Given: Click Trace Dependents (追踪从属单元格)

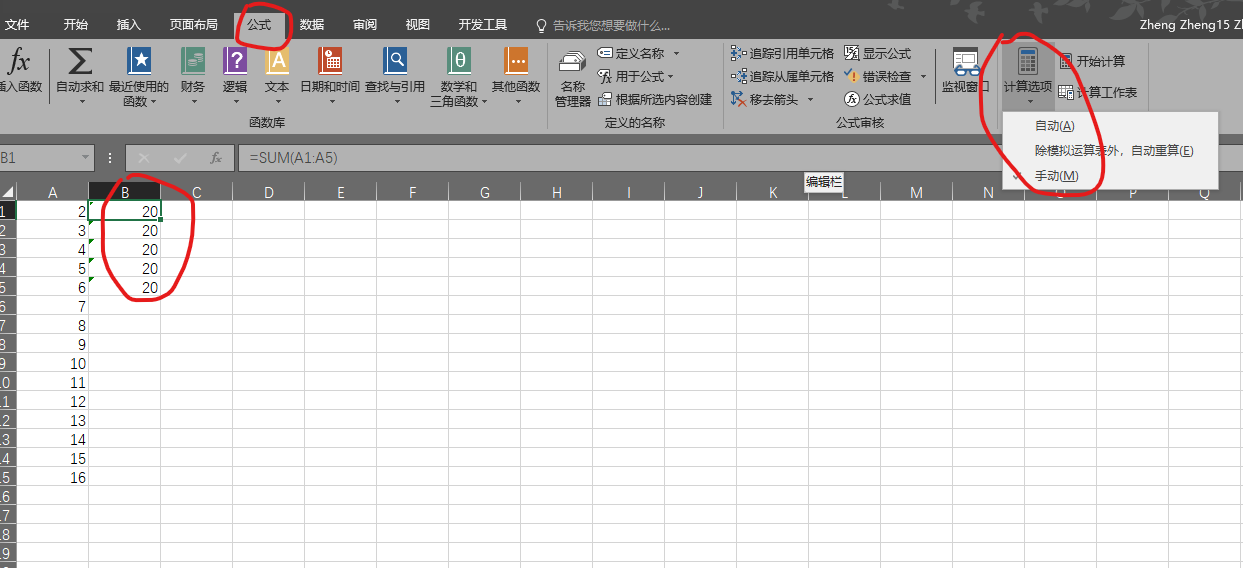Looking at the screenshot, I should tap(783, 76).
